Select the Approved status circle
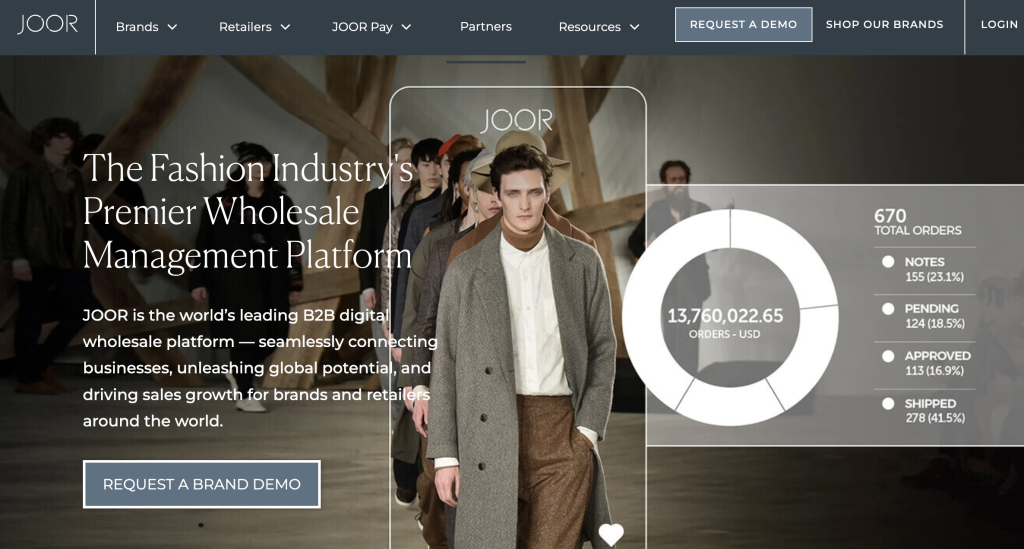 click(x=888, y=356)
